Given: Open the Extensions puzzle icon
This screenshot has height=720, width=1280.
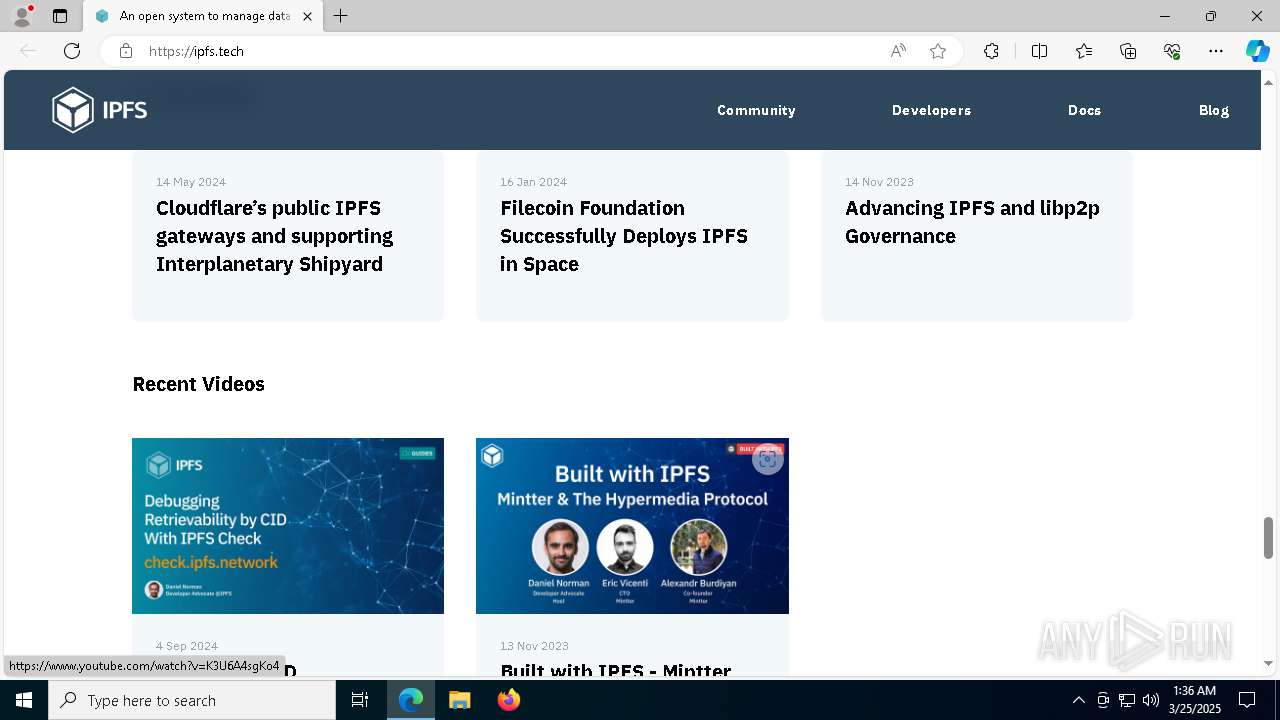Looking at the screenshot, I should click(991, 51).
